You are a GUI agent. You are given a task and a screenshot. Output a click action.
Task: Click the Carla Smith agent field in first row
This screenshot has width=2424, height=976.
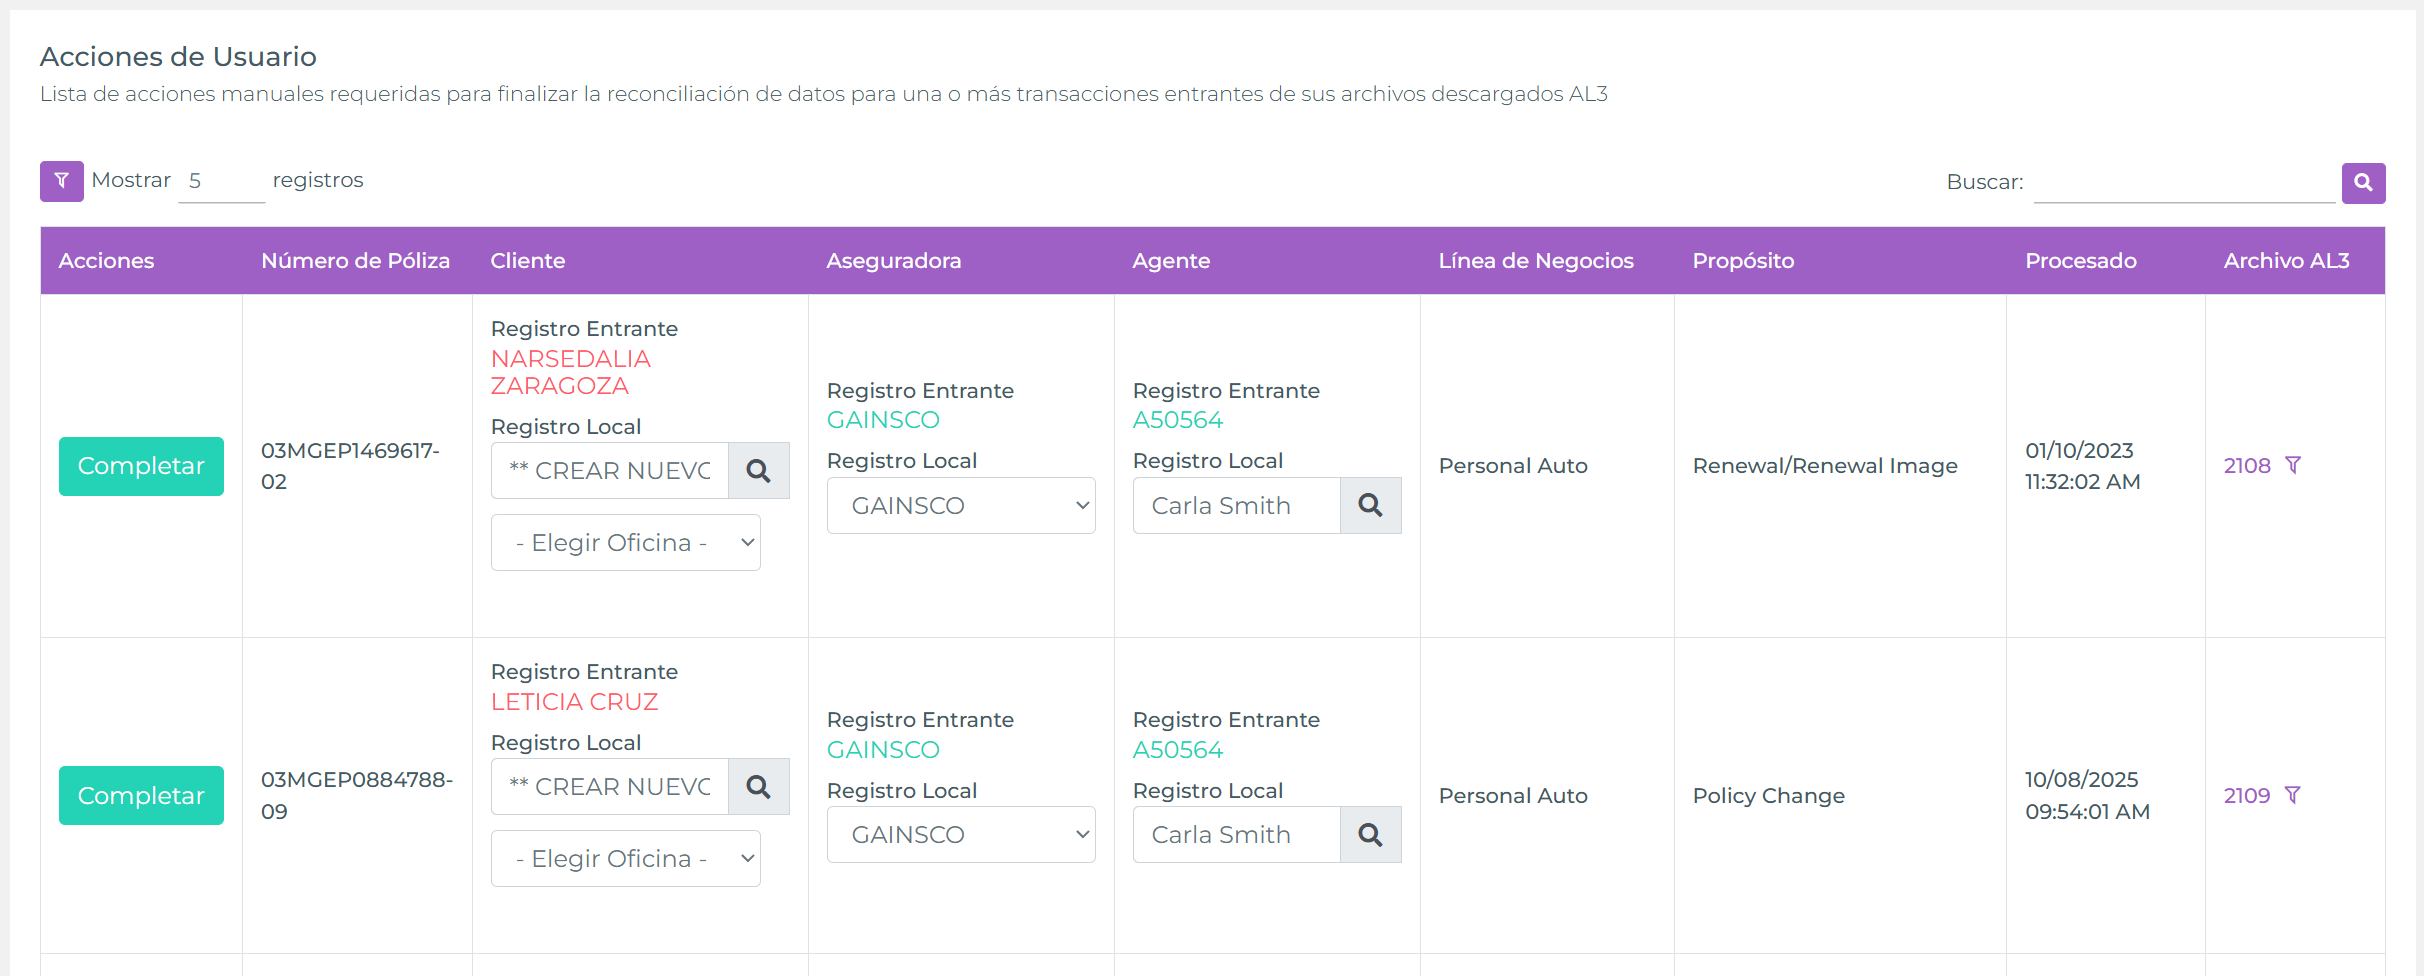click(1235, 505)
